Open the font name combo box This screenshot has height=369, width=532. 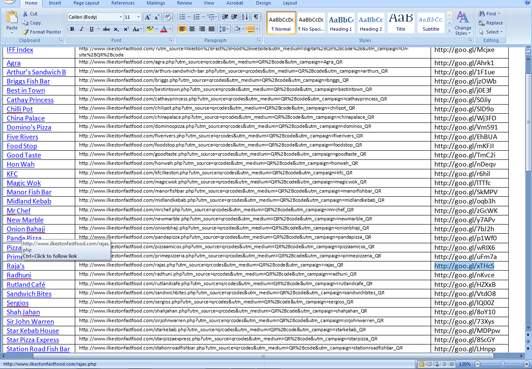pyautogui.click(x=95, y=17)
